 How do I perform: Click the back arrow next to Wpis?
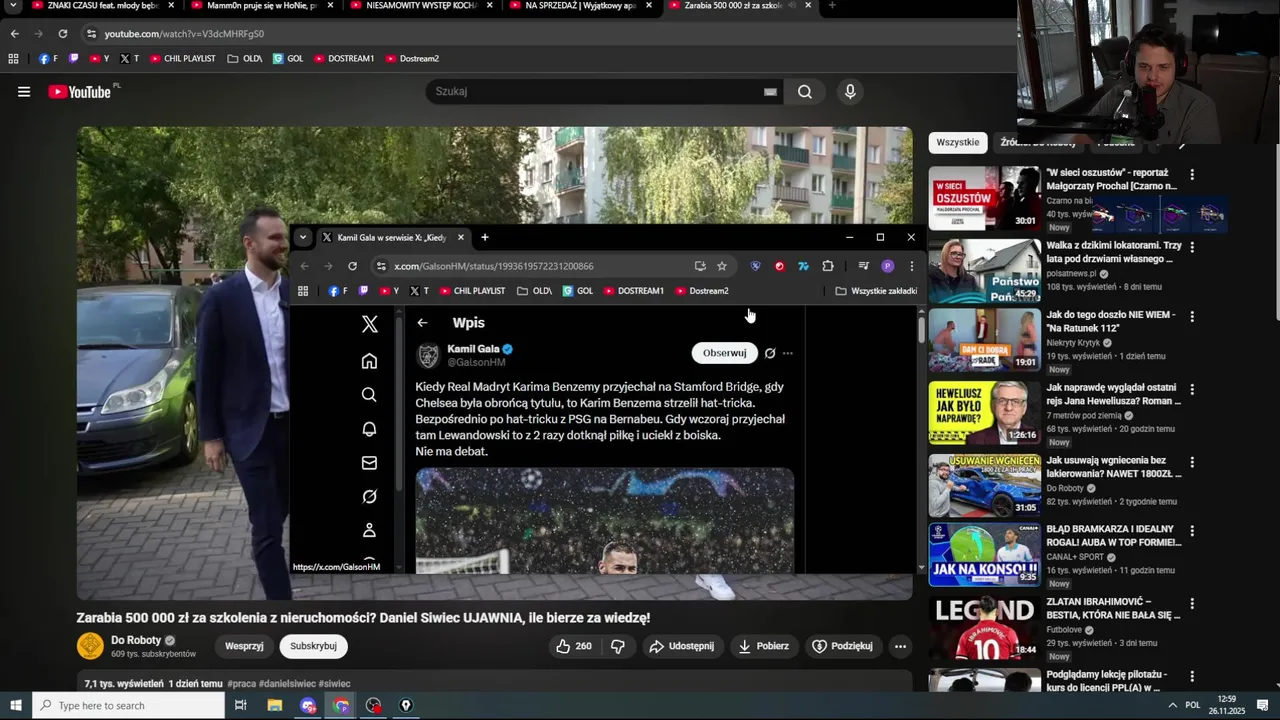(422, 323)
